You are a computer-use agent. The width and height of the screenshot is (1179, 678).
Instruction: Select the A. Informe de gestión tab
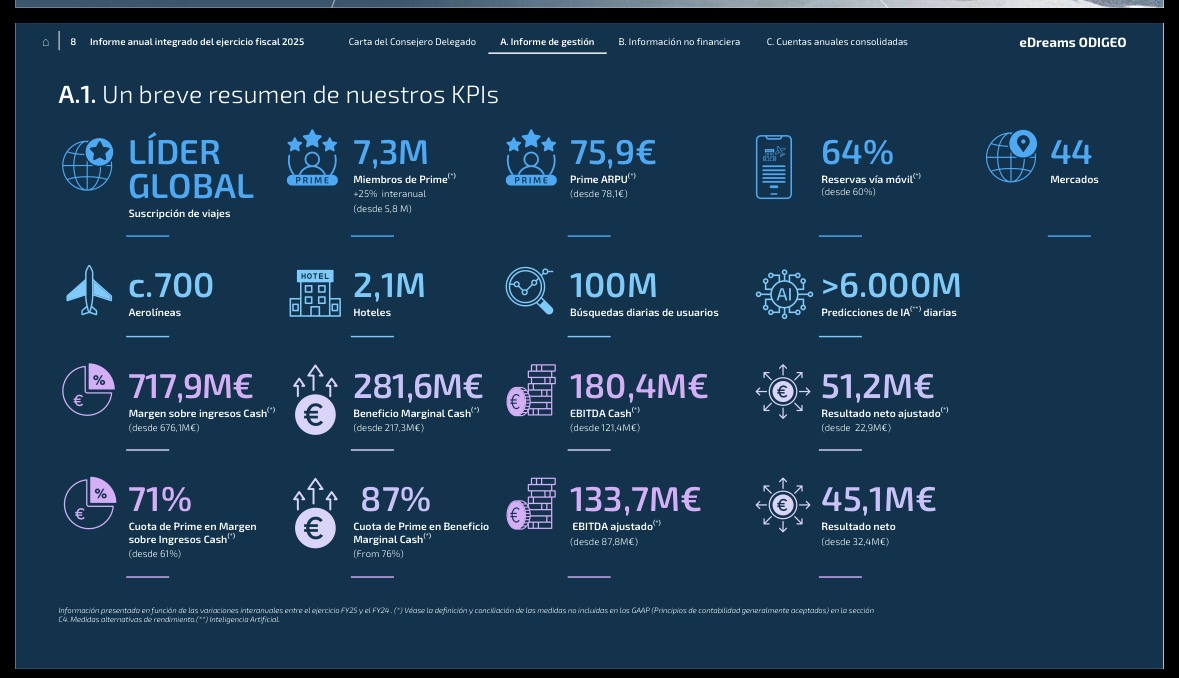(x=547, y=42)
